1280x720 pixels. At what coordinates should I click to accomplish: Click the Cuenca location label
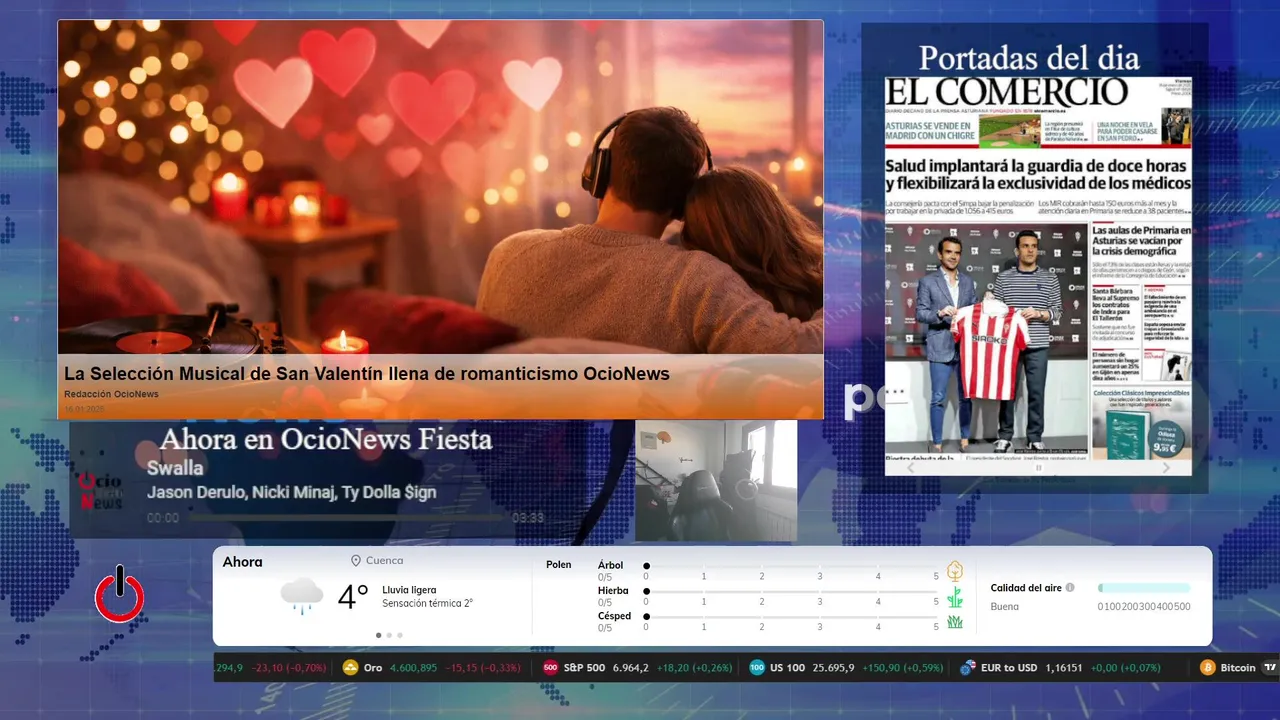point(385,561)
